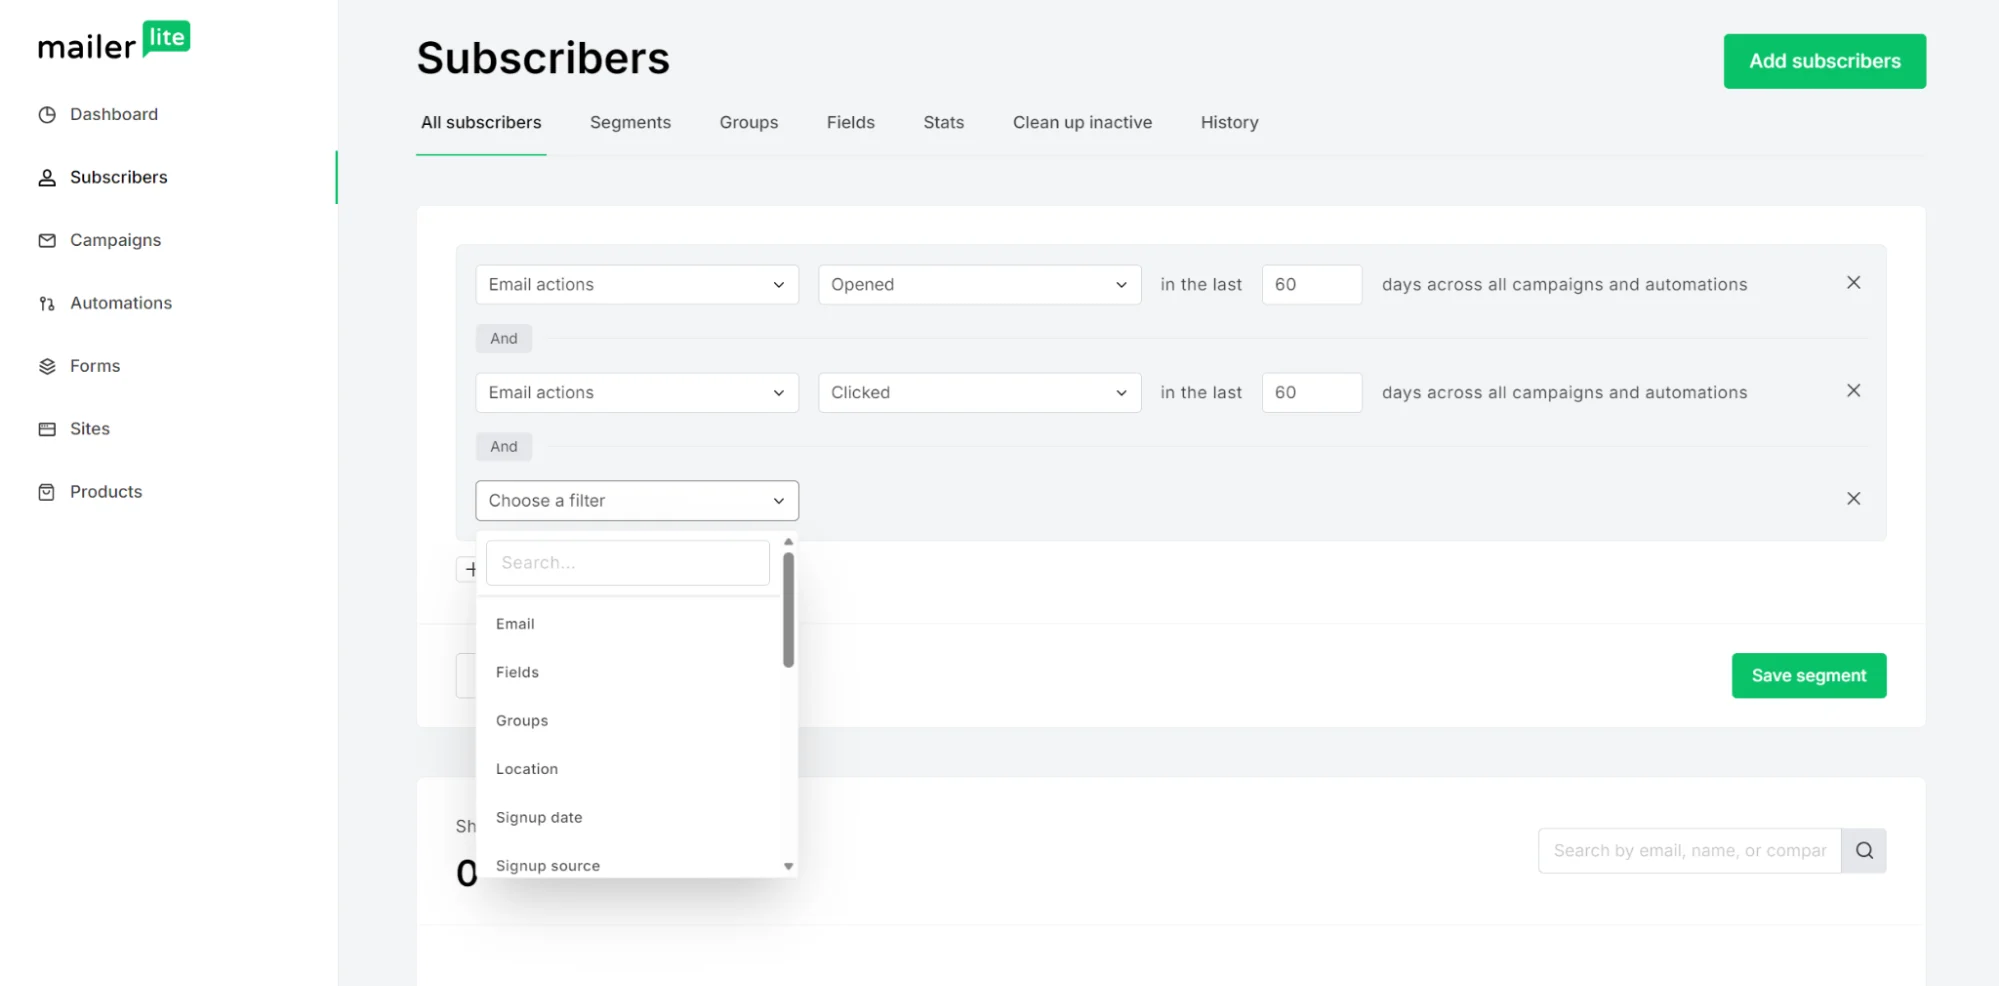
Task: Click the days field in Clicked row
Action: coord(1311,392)
